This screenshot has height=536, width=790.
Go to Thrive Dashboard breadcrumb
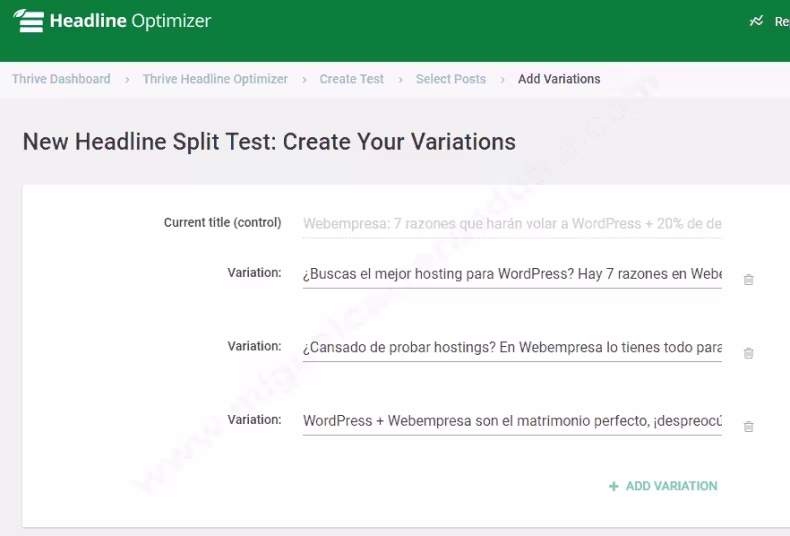pos(61,79)
